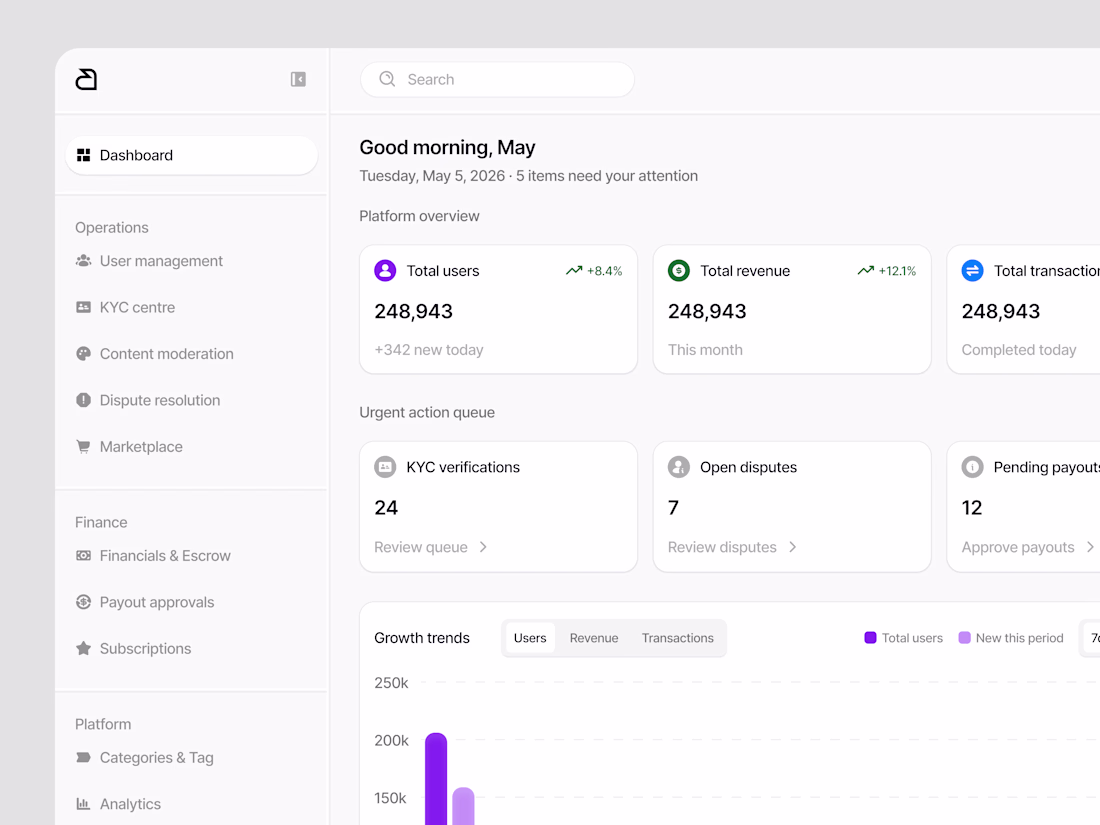
Task: Switch to the Transactions tab
Action: tap(677, 638)
